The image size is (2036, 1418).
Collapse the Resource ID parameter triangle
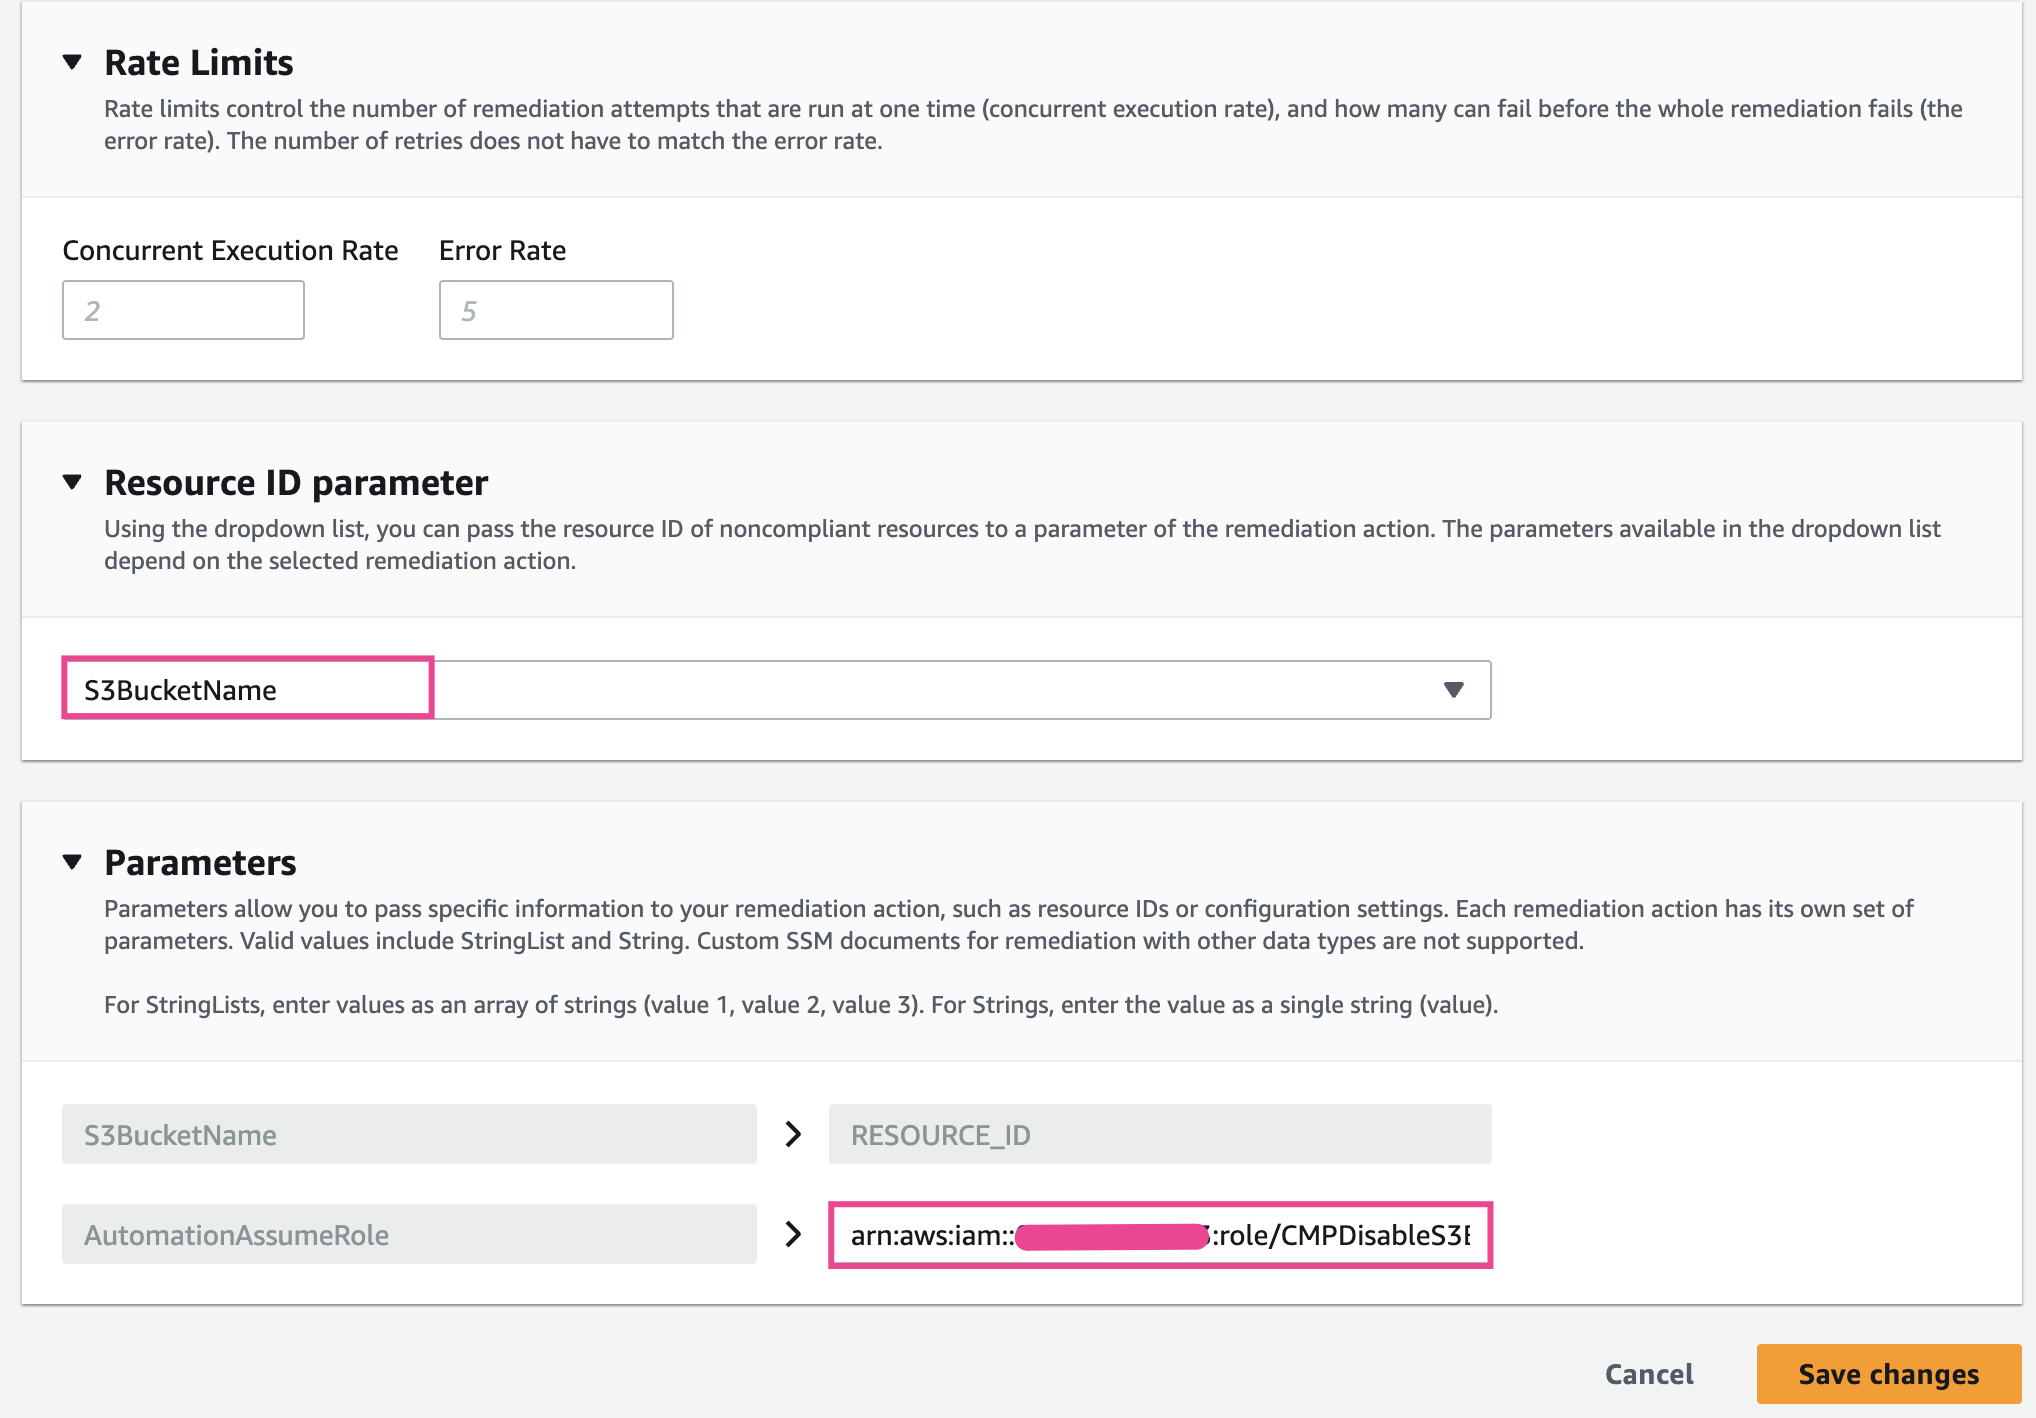(72, 482)
